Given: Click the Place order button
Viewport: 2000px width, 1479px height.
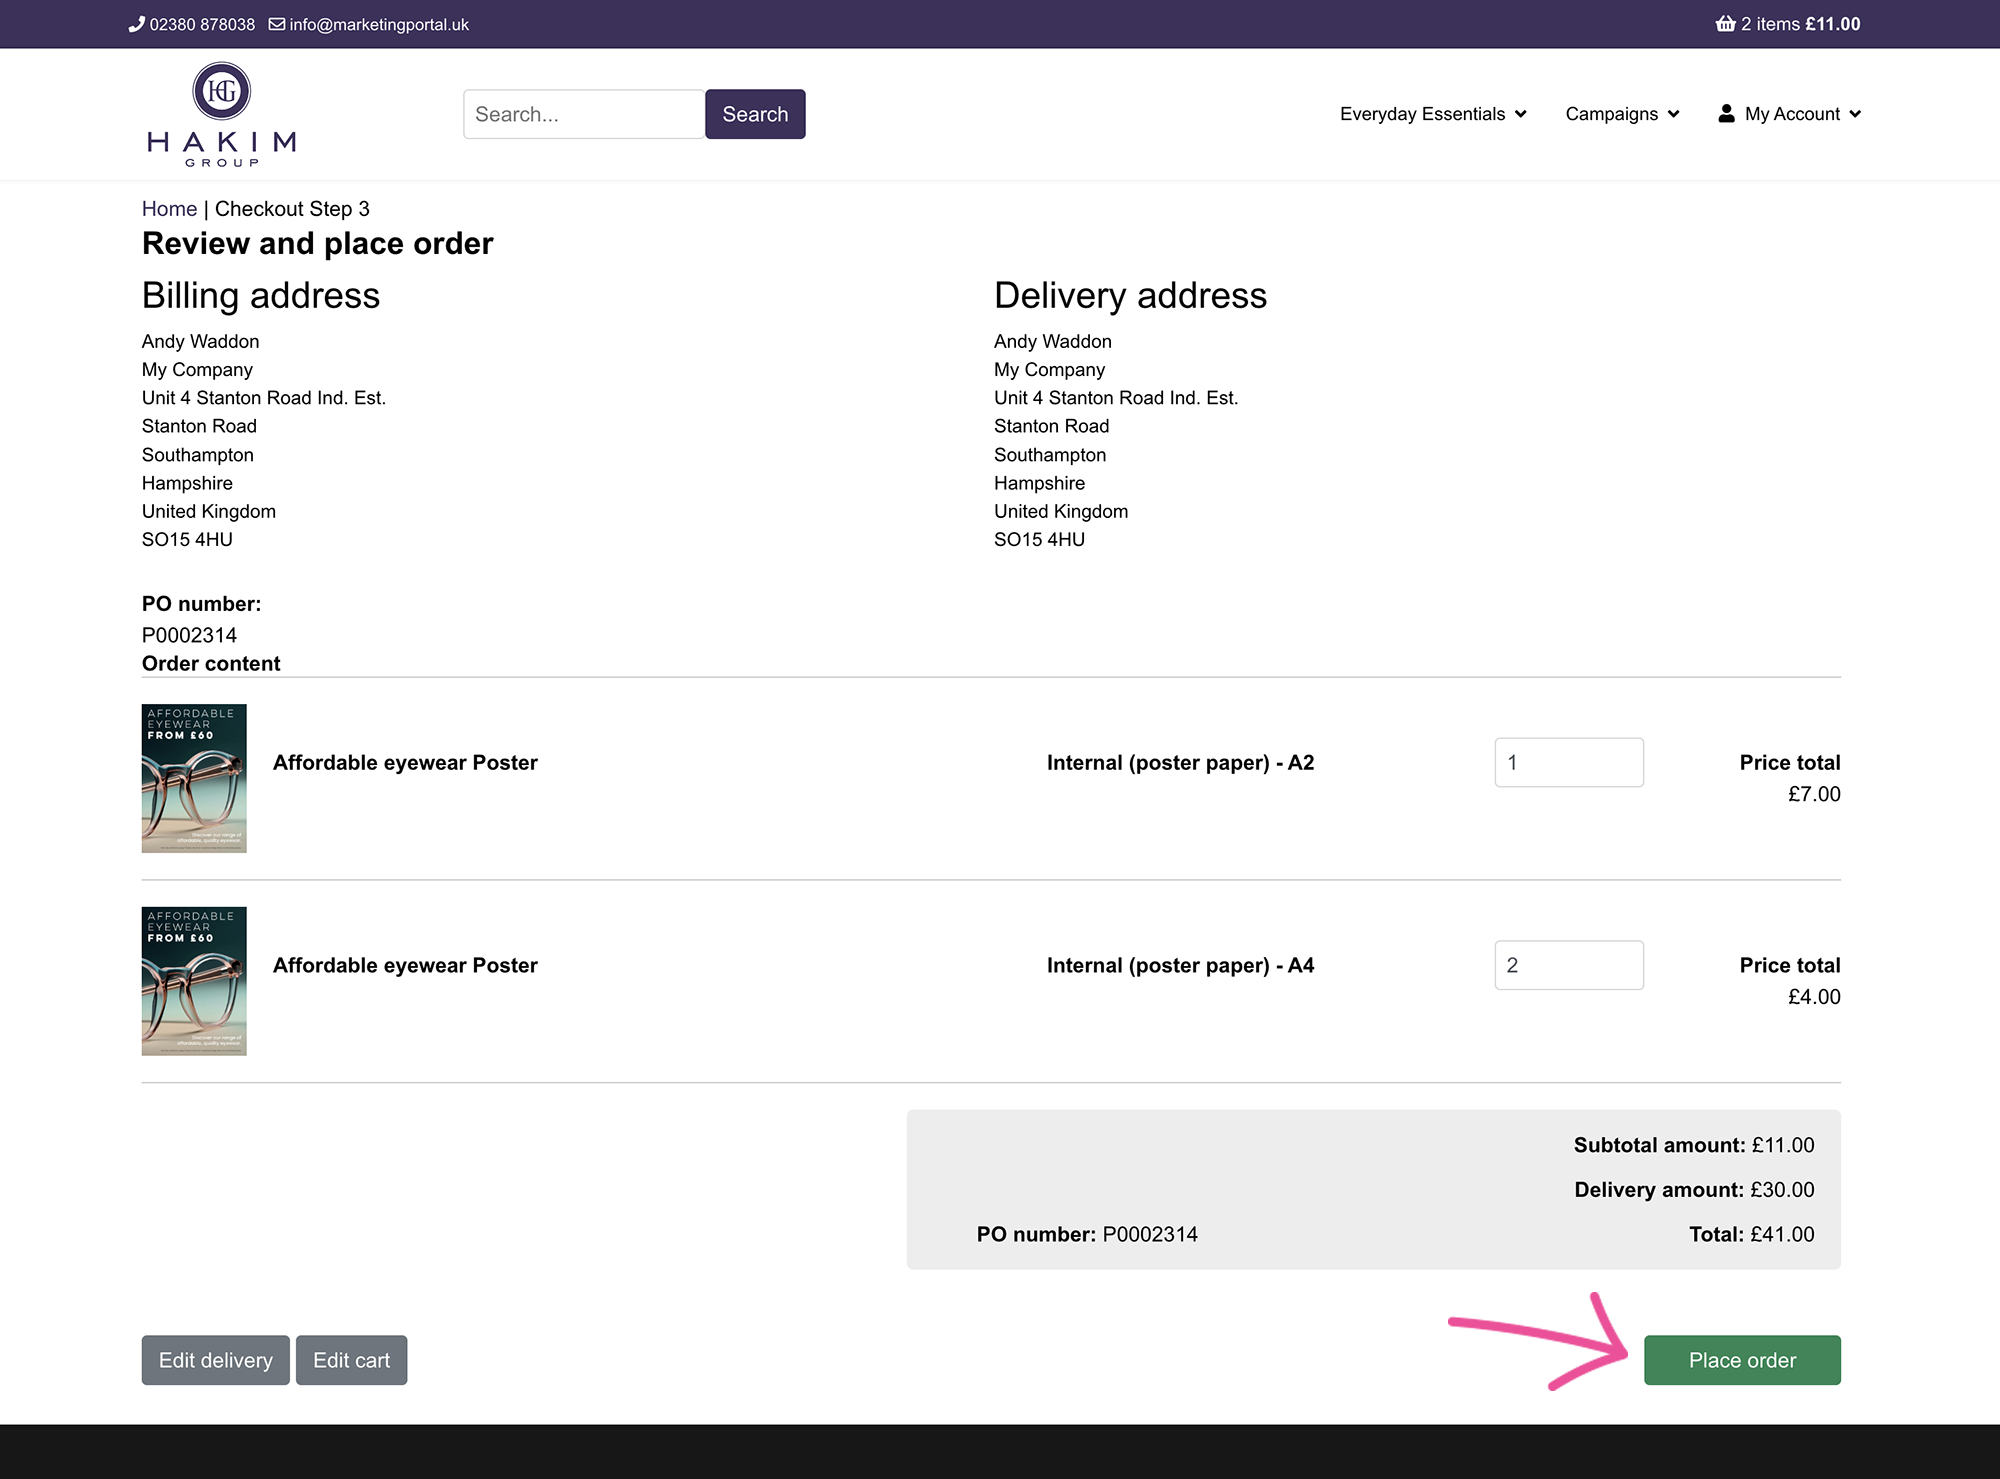Looking at the screenshot, I should click(1742, 1360).
